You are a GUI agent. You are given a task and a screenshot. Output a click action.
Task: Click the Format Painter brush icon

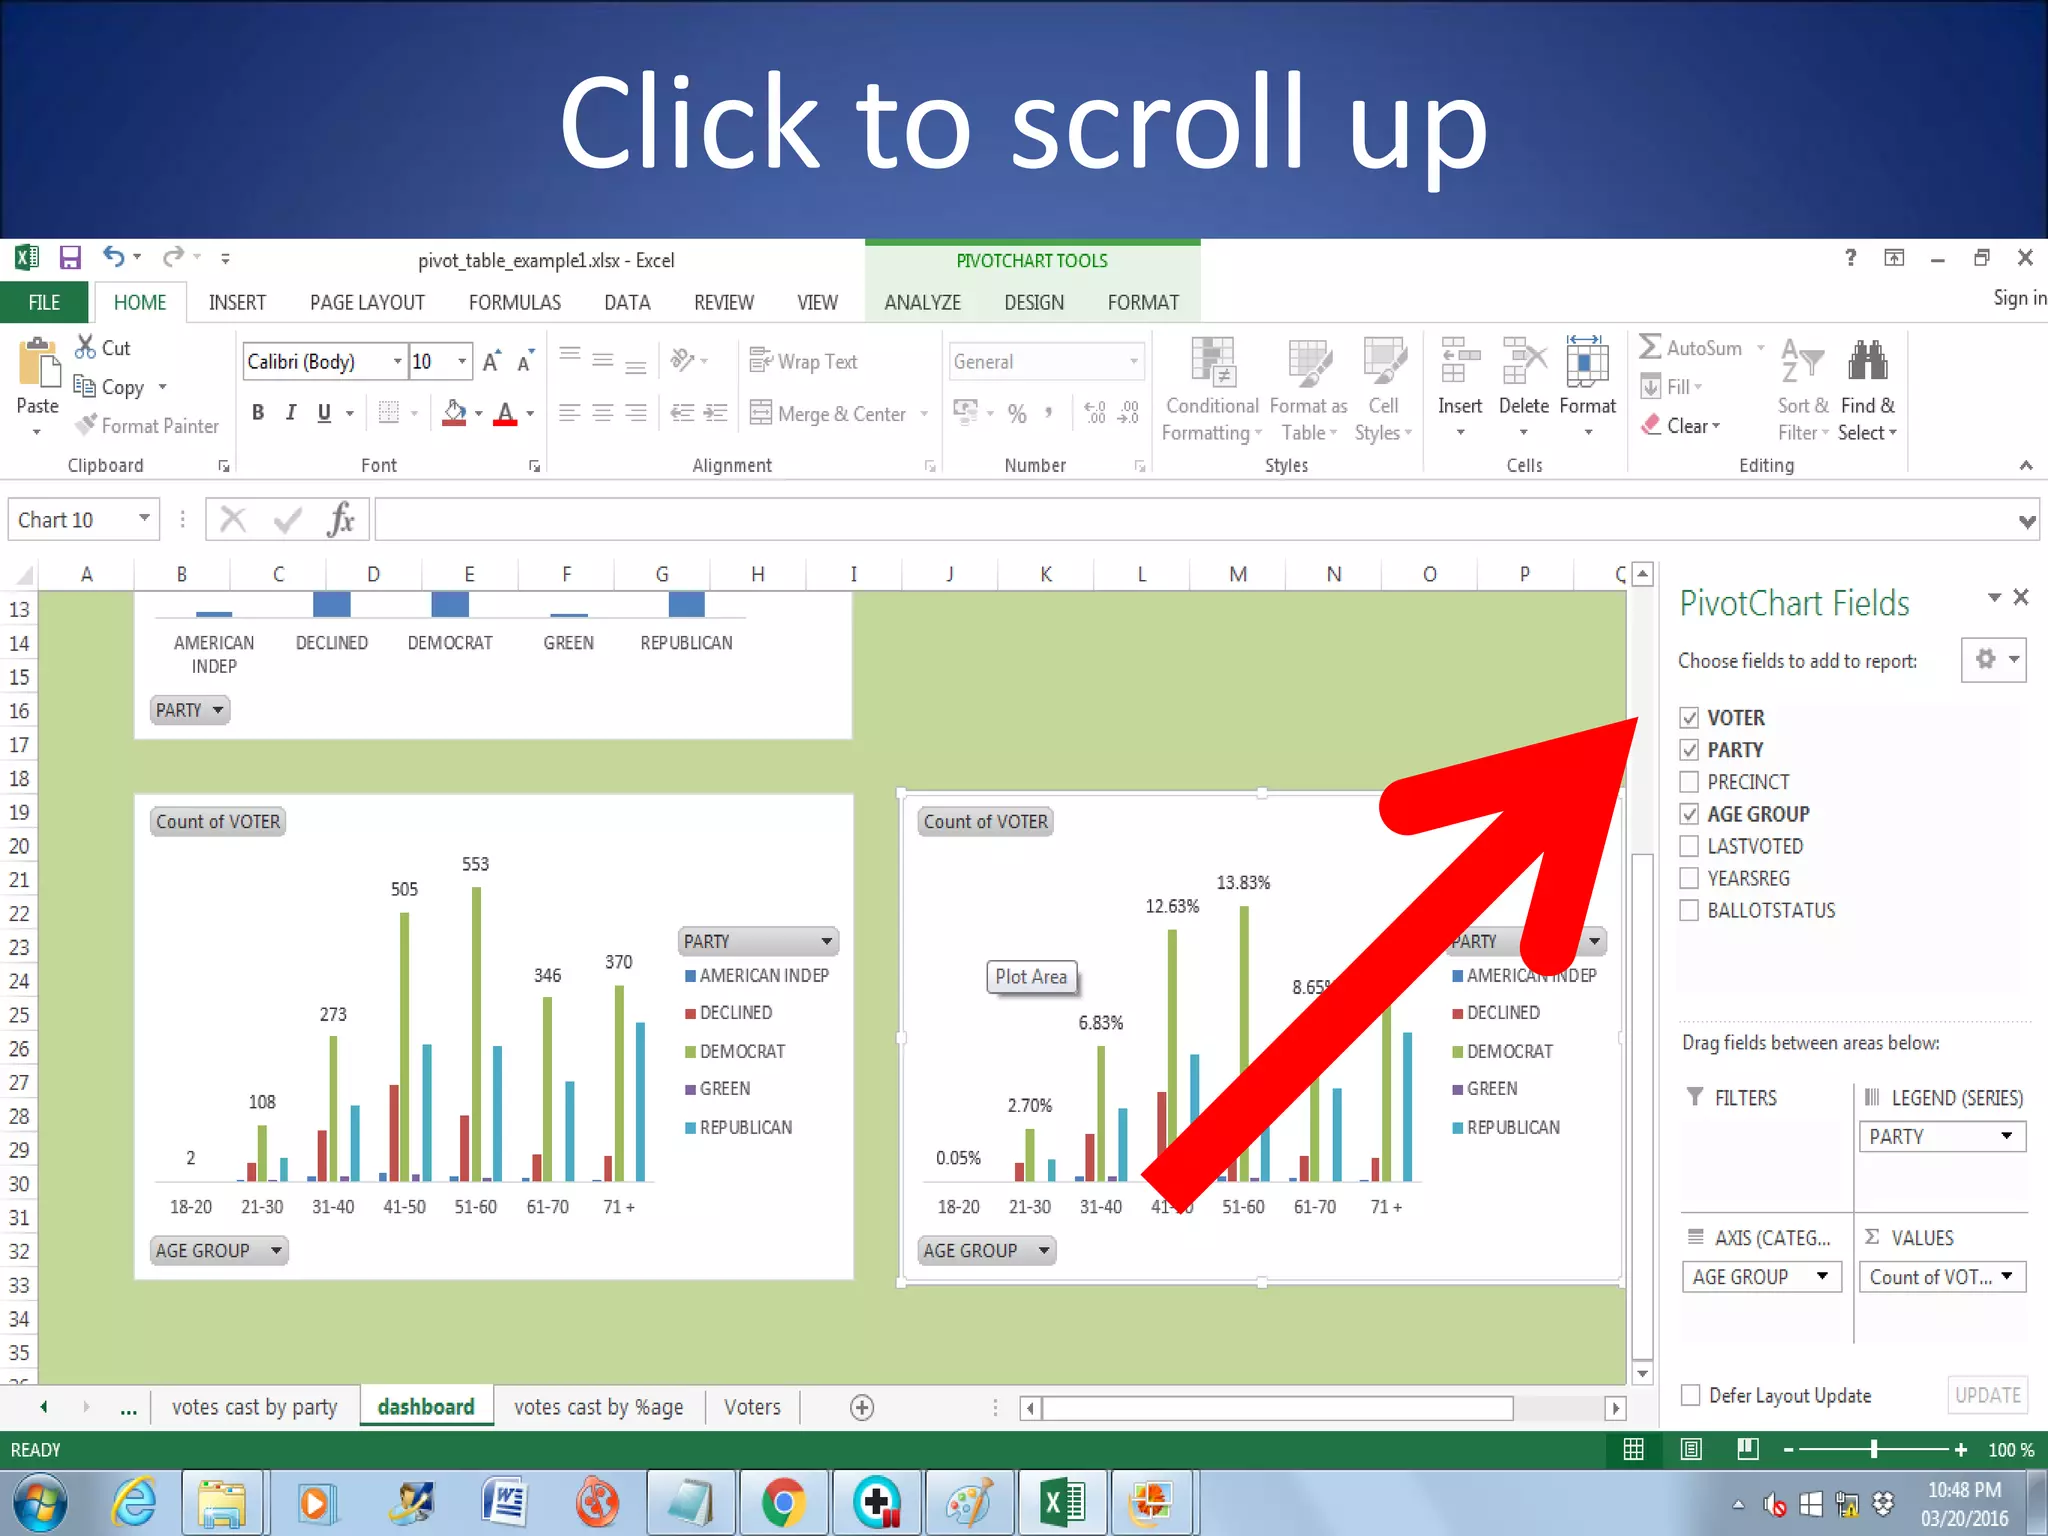pyautogui.click(x=88, y=425)
